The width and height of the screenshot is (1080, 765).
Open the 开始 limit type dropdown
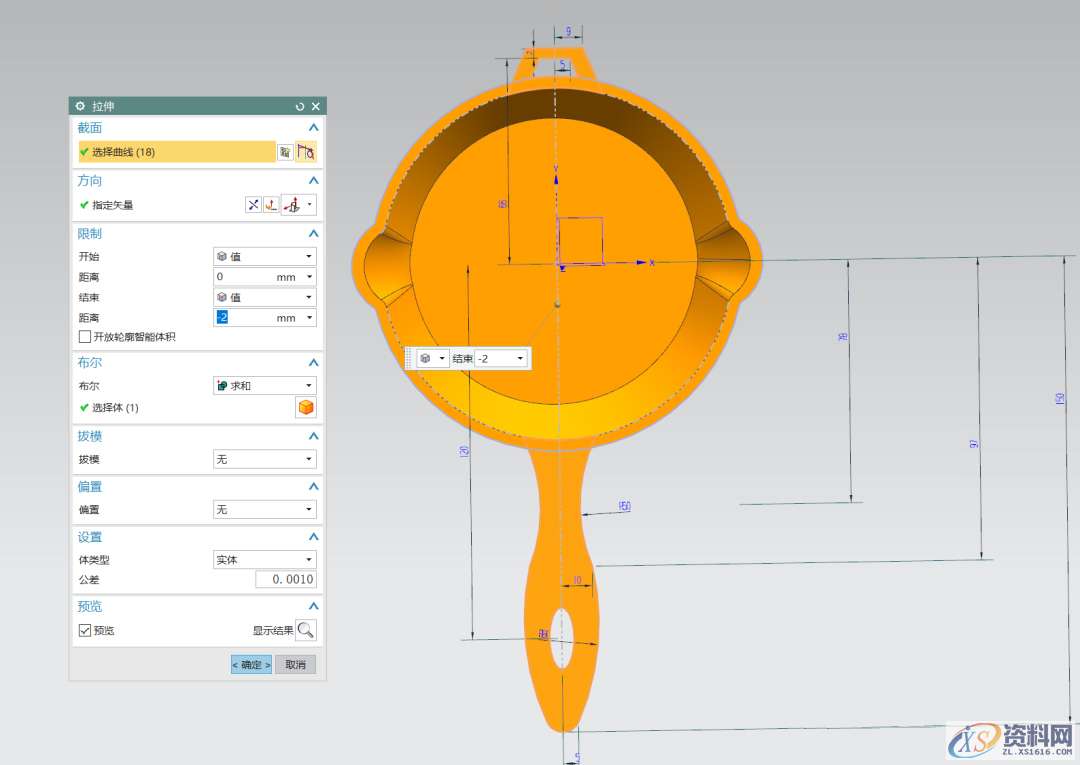pos(265,256)
